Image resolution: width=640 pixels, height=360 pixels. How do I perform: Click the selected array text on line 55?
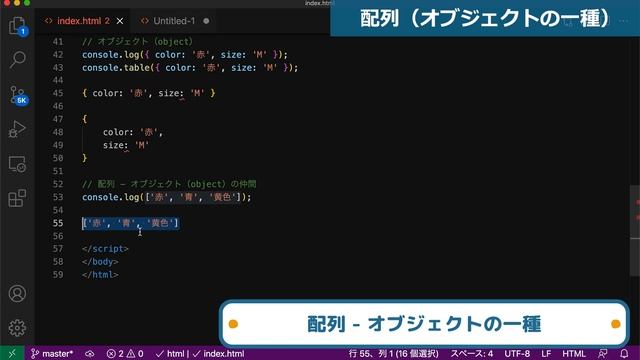click(130, 223)
